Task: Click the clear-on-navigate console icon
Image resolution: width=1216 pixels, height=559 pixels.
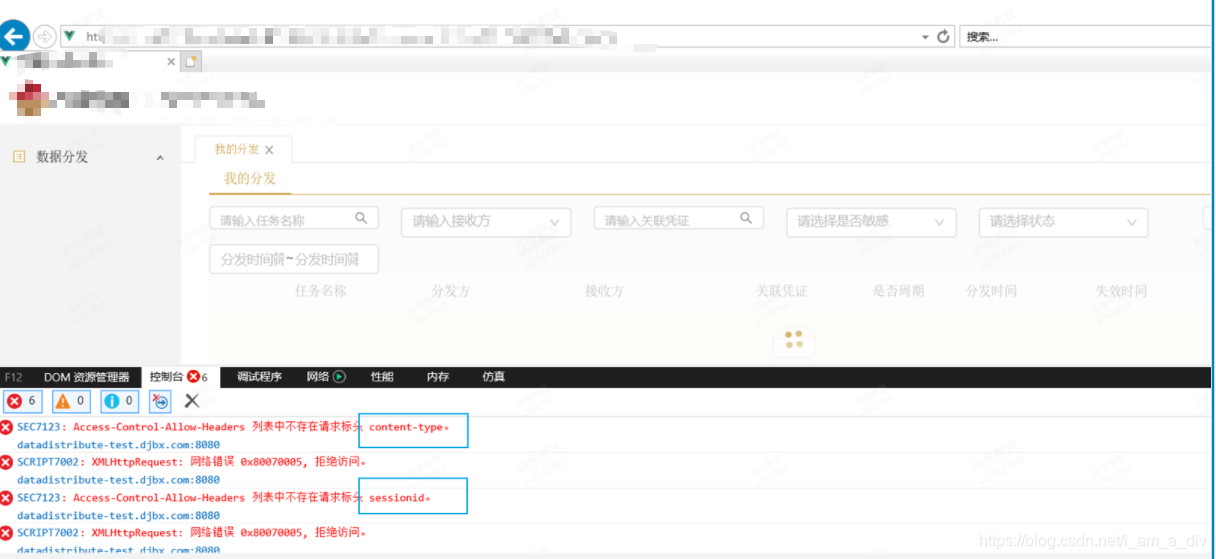Action: pyautogui.click(x=161, y=401)
